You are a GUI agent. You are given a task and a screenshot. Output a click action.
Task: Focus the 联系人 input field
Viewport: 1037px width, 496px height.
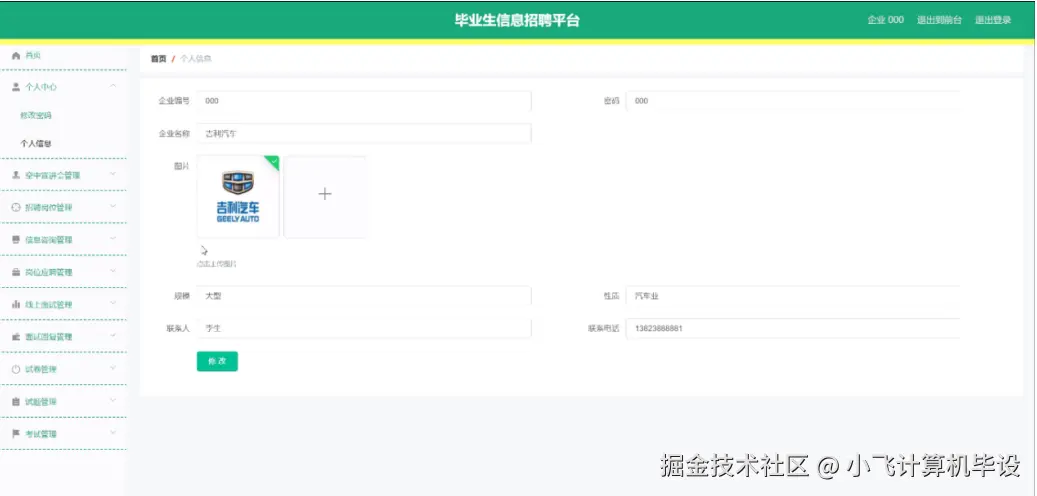point(364,328)
